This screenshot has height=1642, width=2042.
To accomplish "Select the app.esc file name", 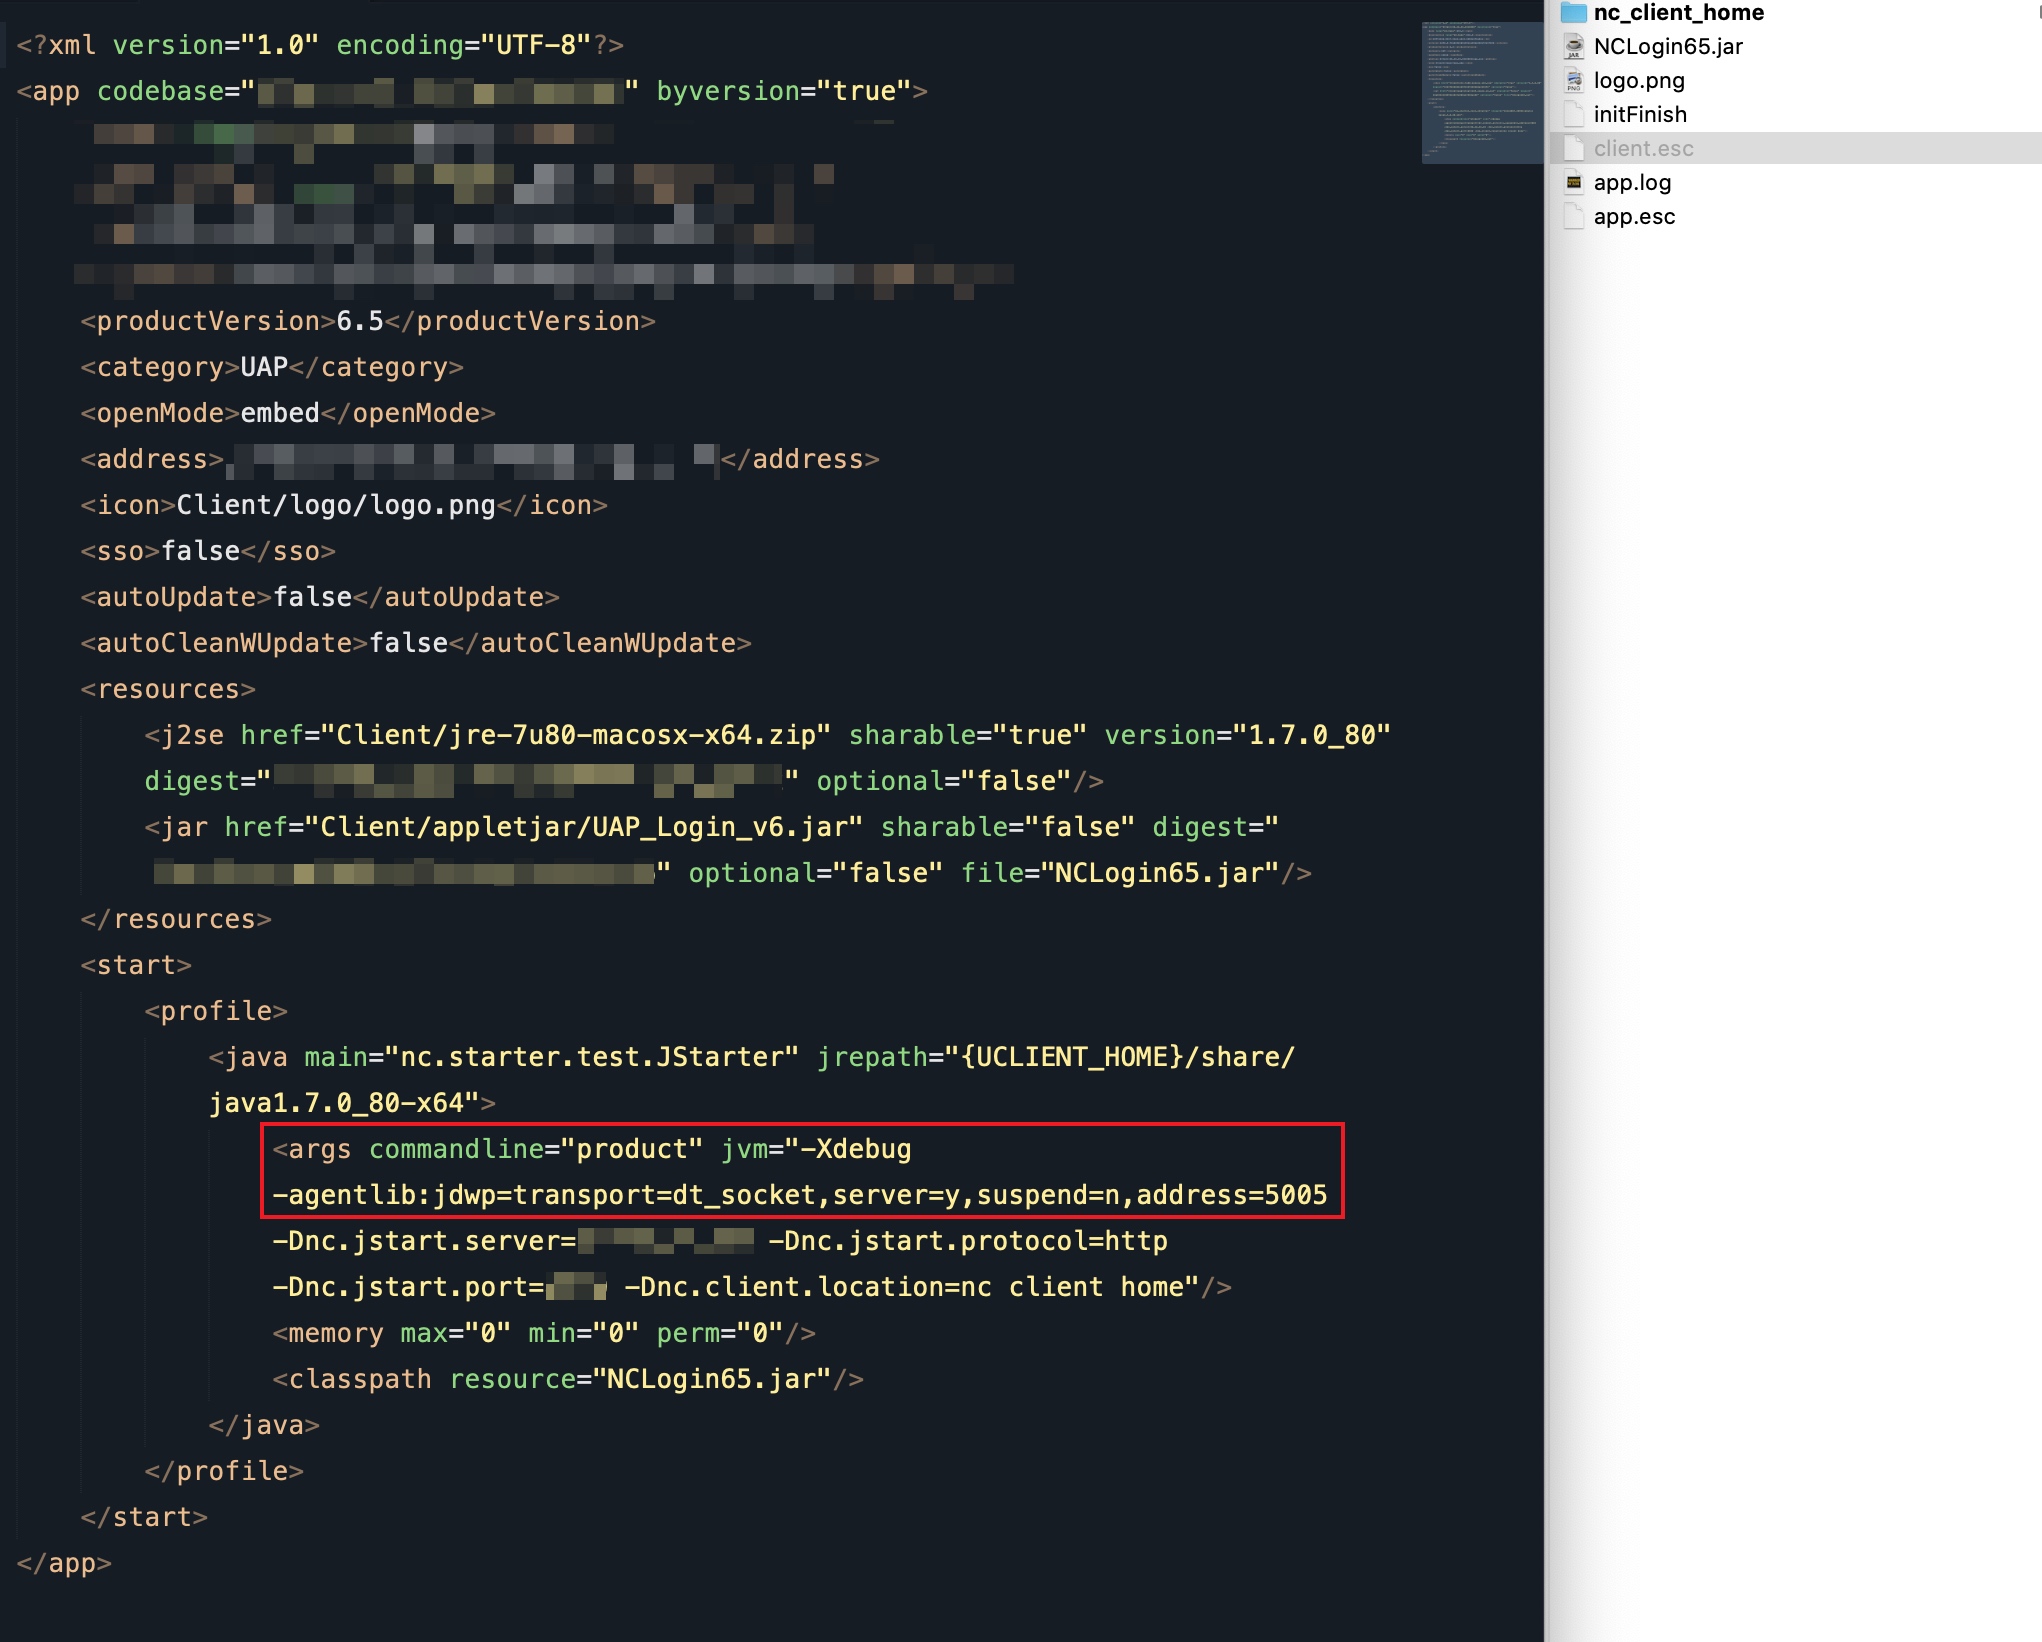I will 1634,216.
